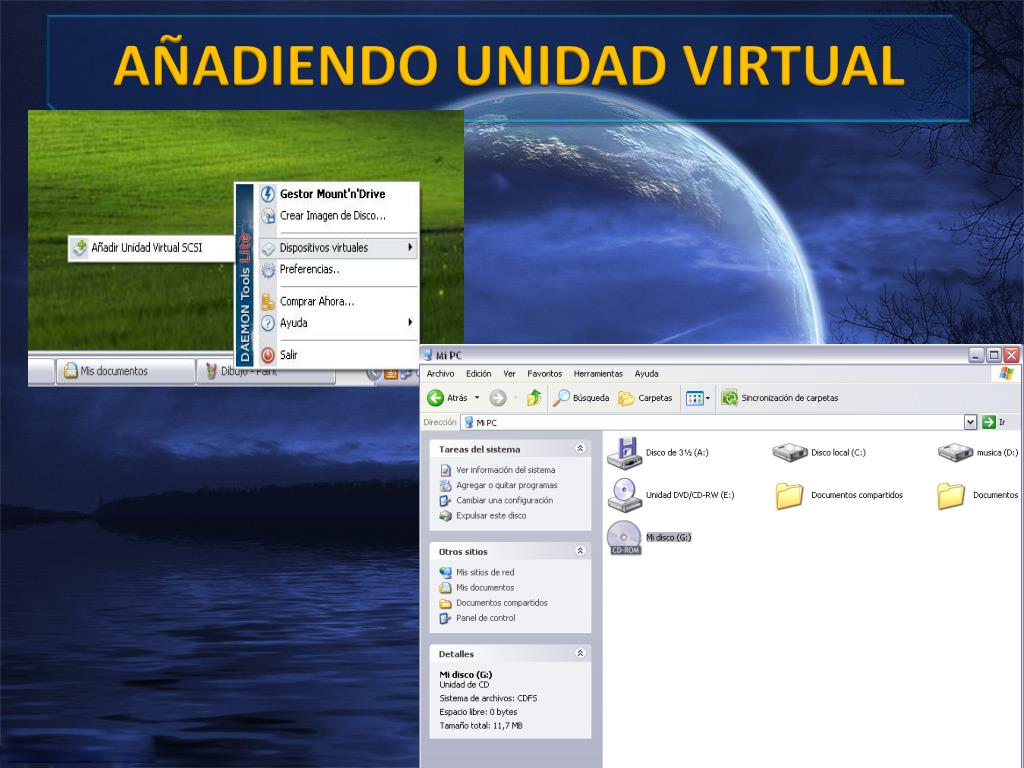The image size is (1024, 768).
Task: Click Expulsar este disco link
Action: [x=491, y=515]
